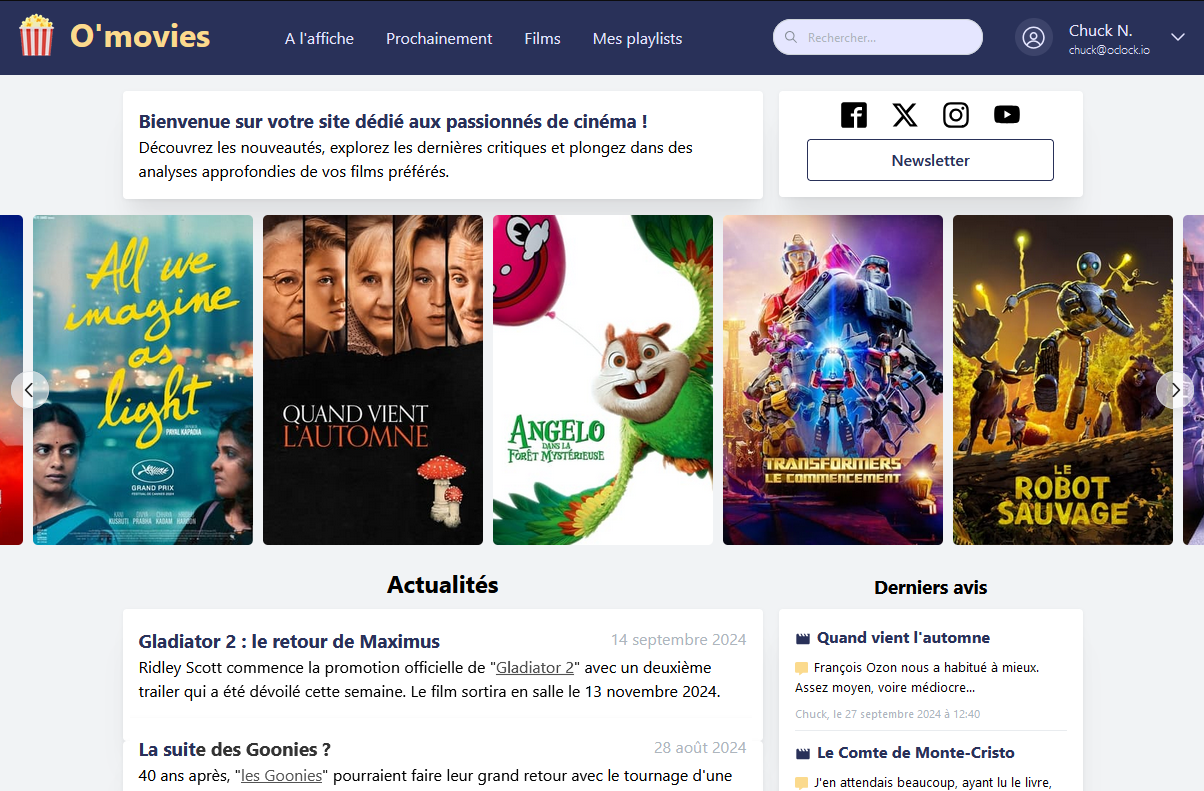This screenshot has width=1204, height=791.
Task: Click the Derniers avis heading
Action: coord(930,588)
